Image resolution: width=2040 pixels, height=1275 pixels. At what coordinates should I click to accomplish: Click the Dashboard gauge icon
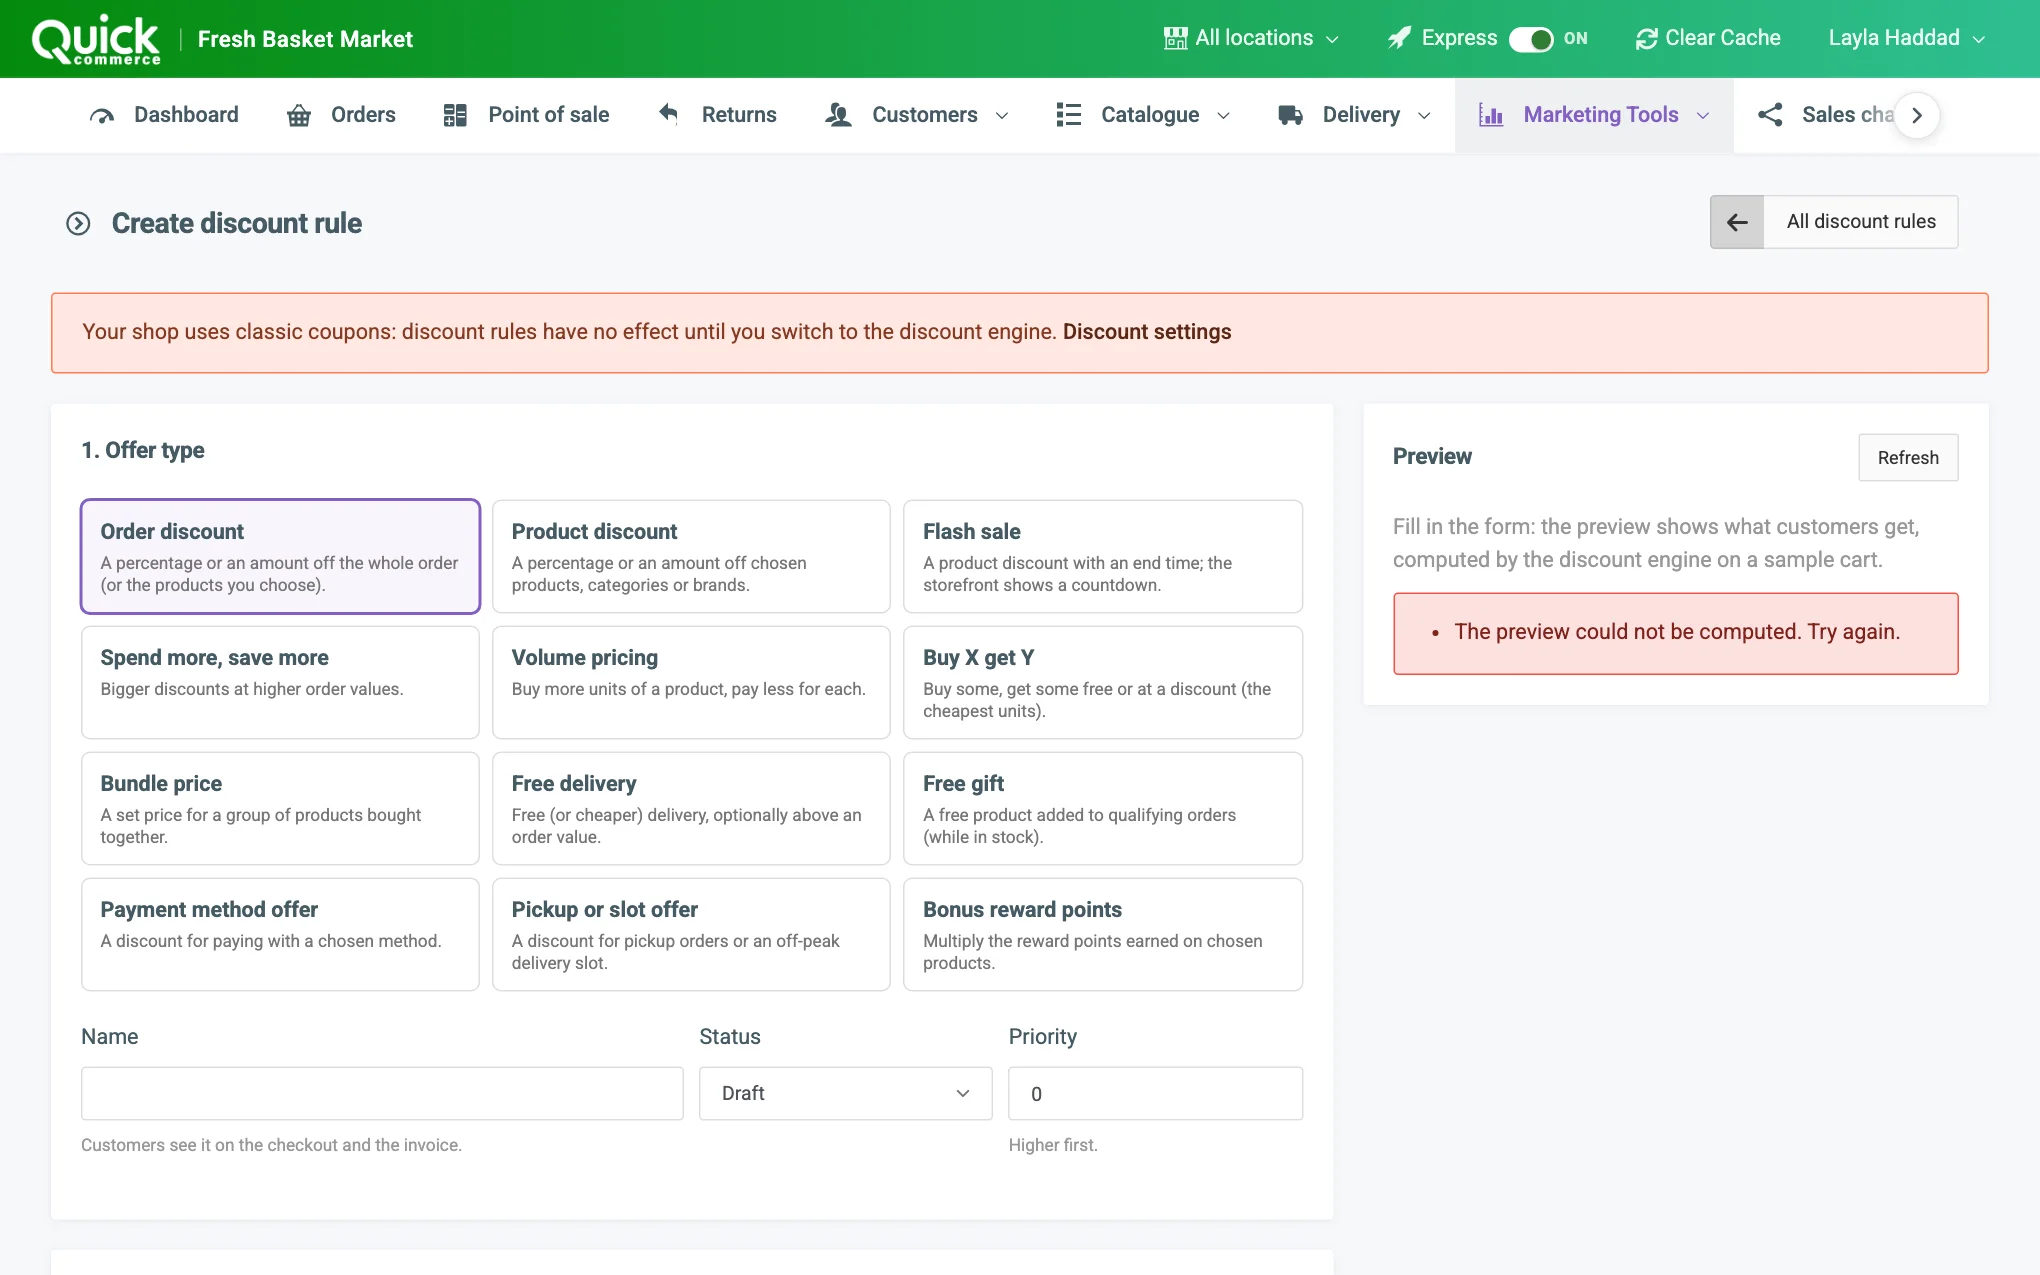tap(102, 115)
